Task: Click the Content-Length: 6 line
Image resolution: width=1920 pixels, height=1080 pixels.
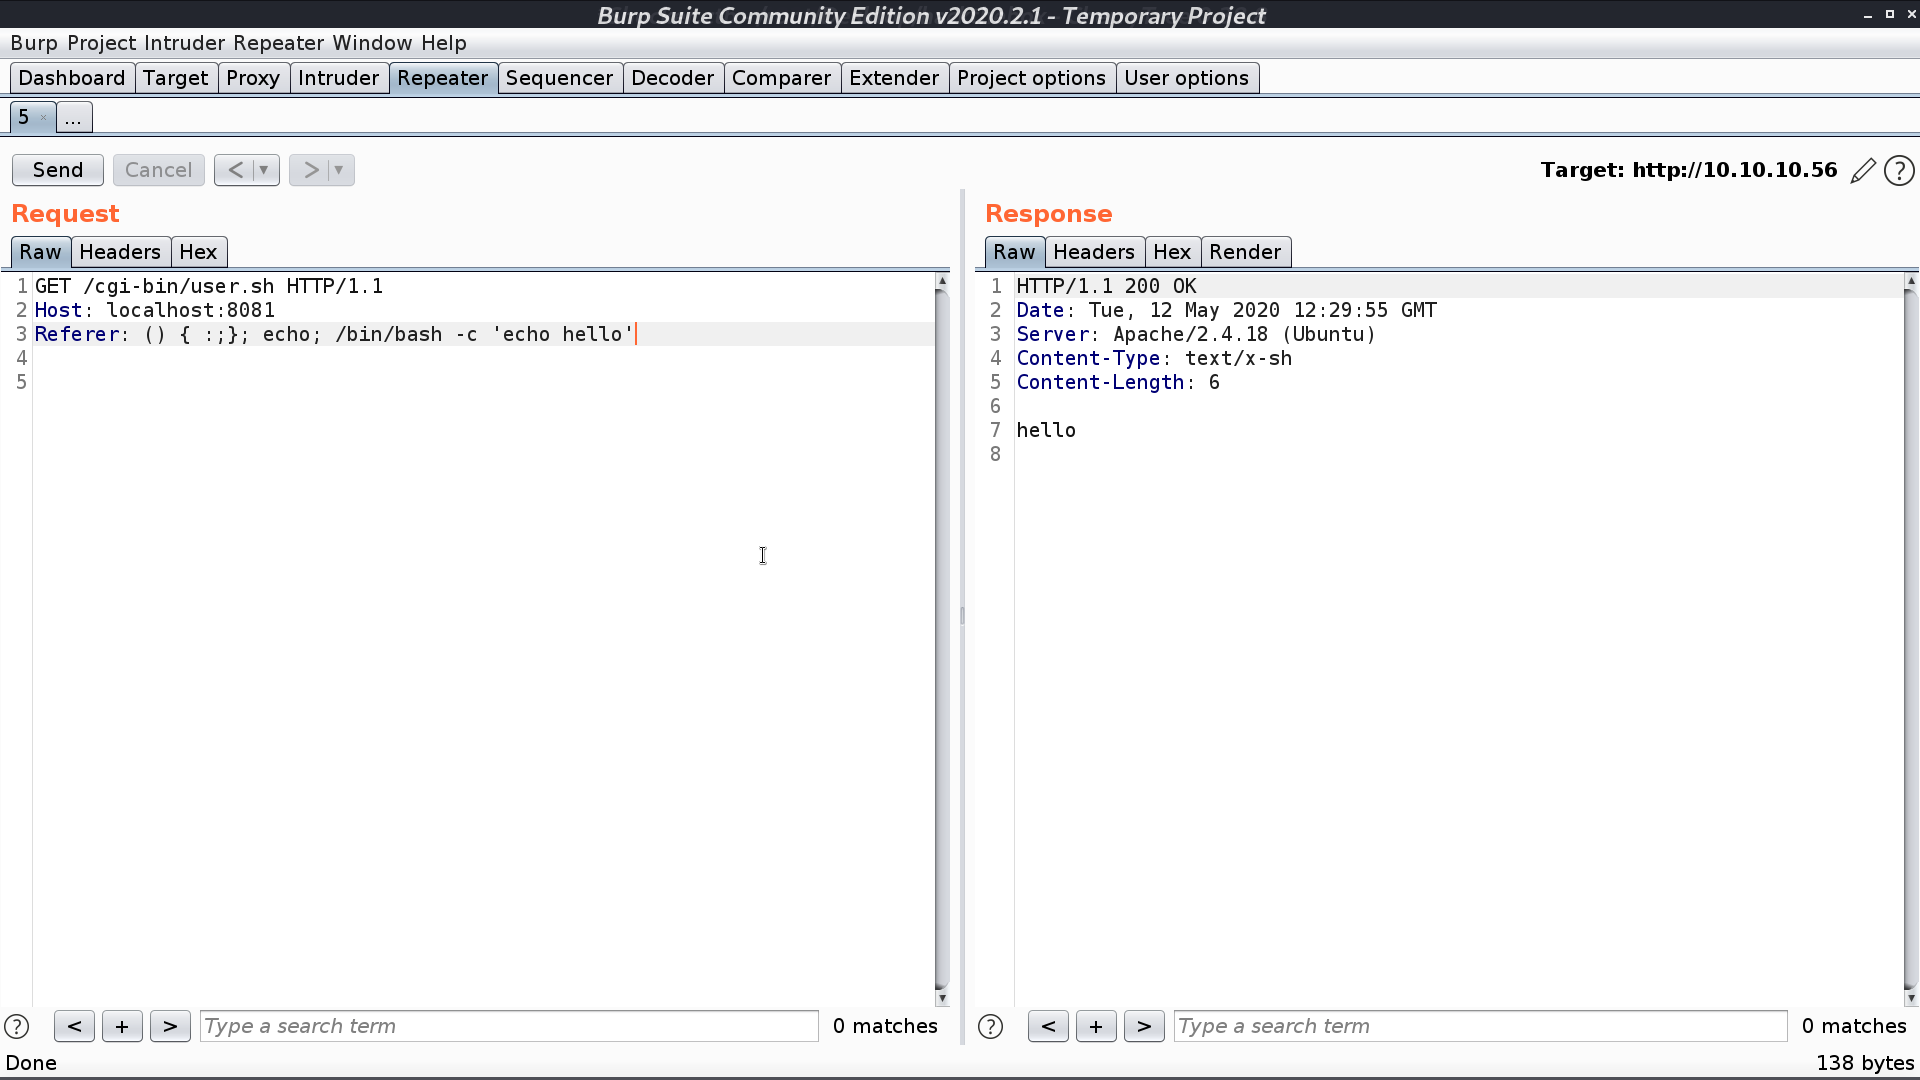Action: click(x=1118, y=382)
